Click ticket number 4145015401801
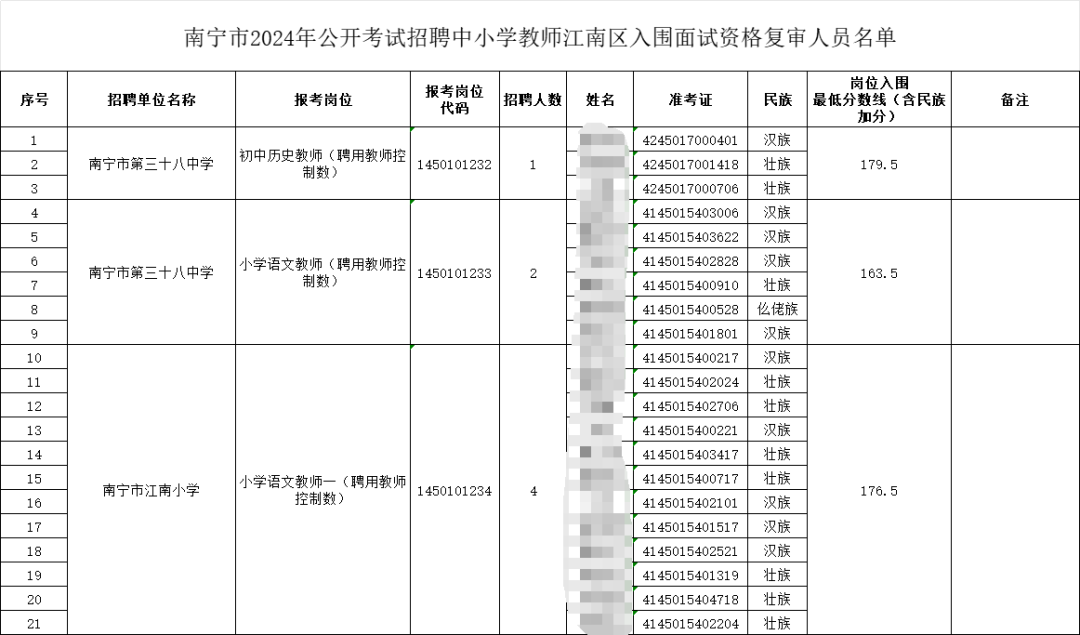The height and width of the screenshot is (635, 1080). click(691, 333)
